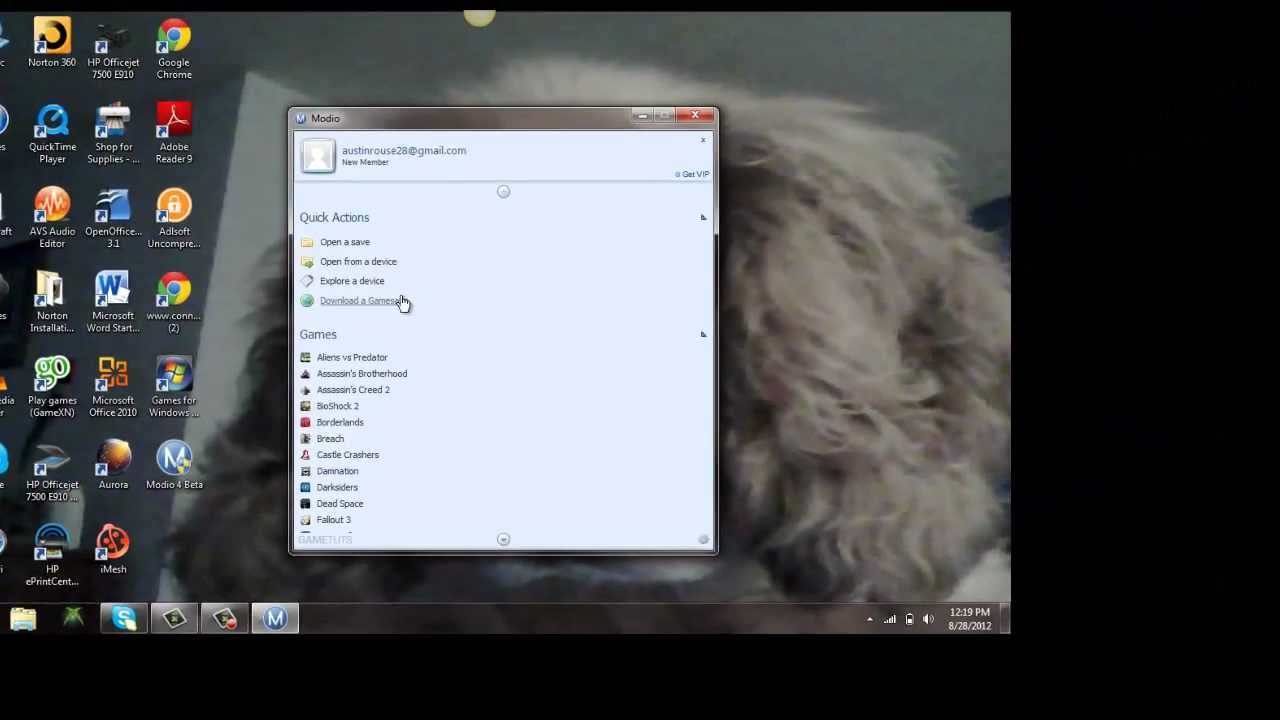Open Norton Installation desktop folder
This screenshot has width=1280, height=720.
coord(52,302)
